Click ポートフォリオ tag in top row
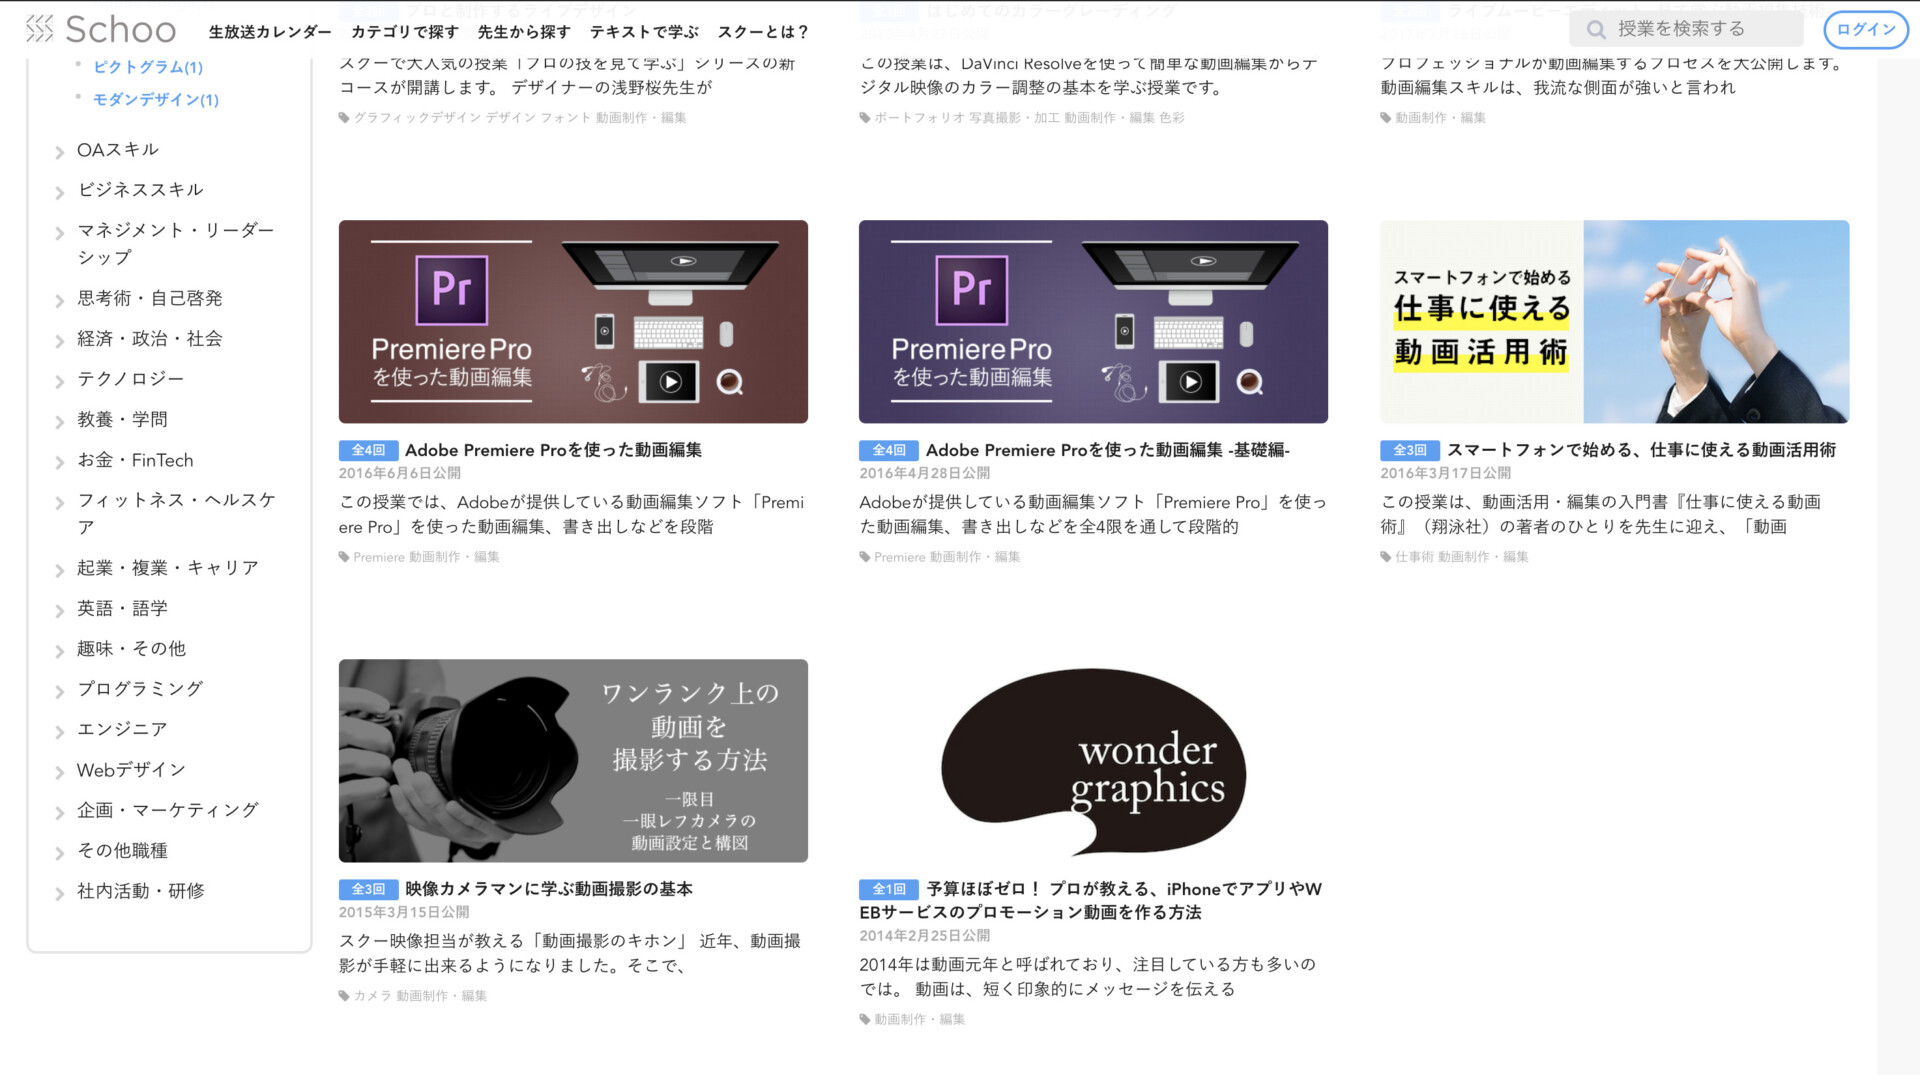Viewport: 1920px width, 1084px height. pyautogui.click(x=919, y=119)
